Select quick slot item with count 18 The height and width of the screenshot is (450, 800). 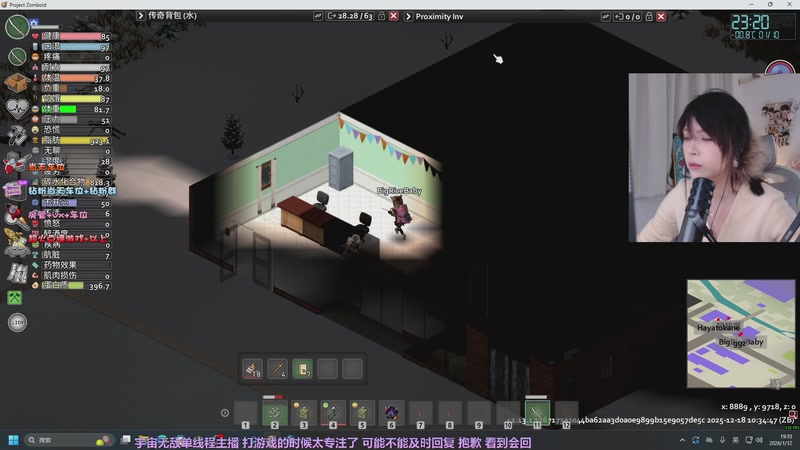[253, 369]
